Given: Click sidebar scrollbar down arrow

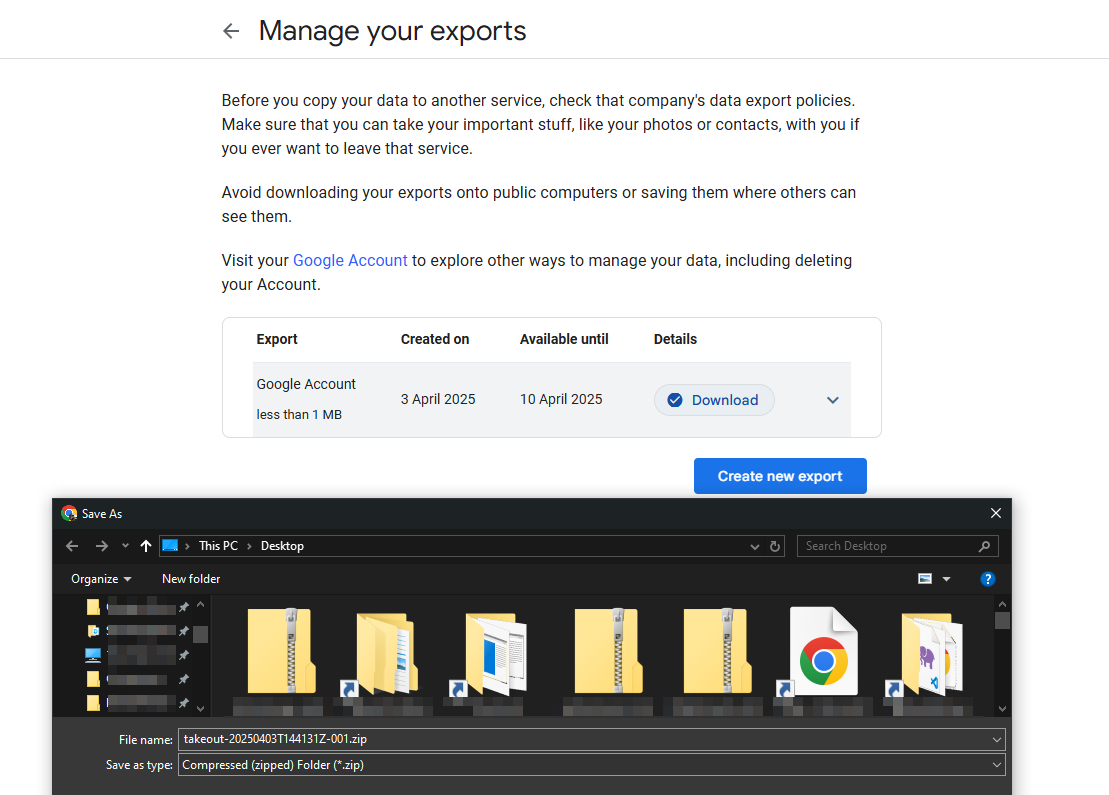Looking at the screenshot, I should pos(200,708).
